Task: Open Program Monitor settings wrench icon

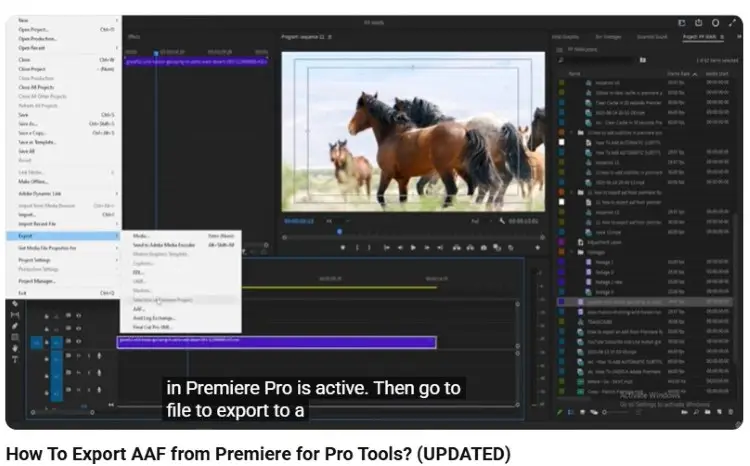Action: (502, 221)
